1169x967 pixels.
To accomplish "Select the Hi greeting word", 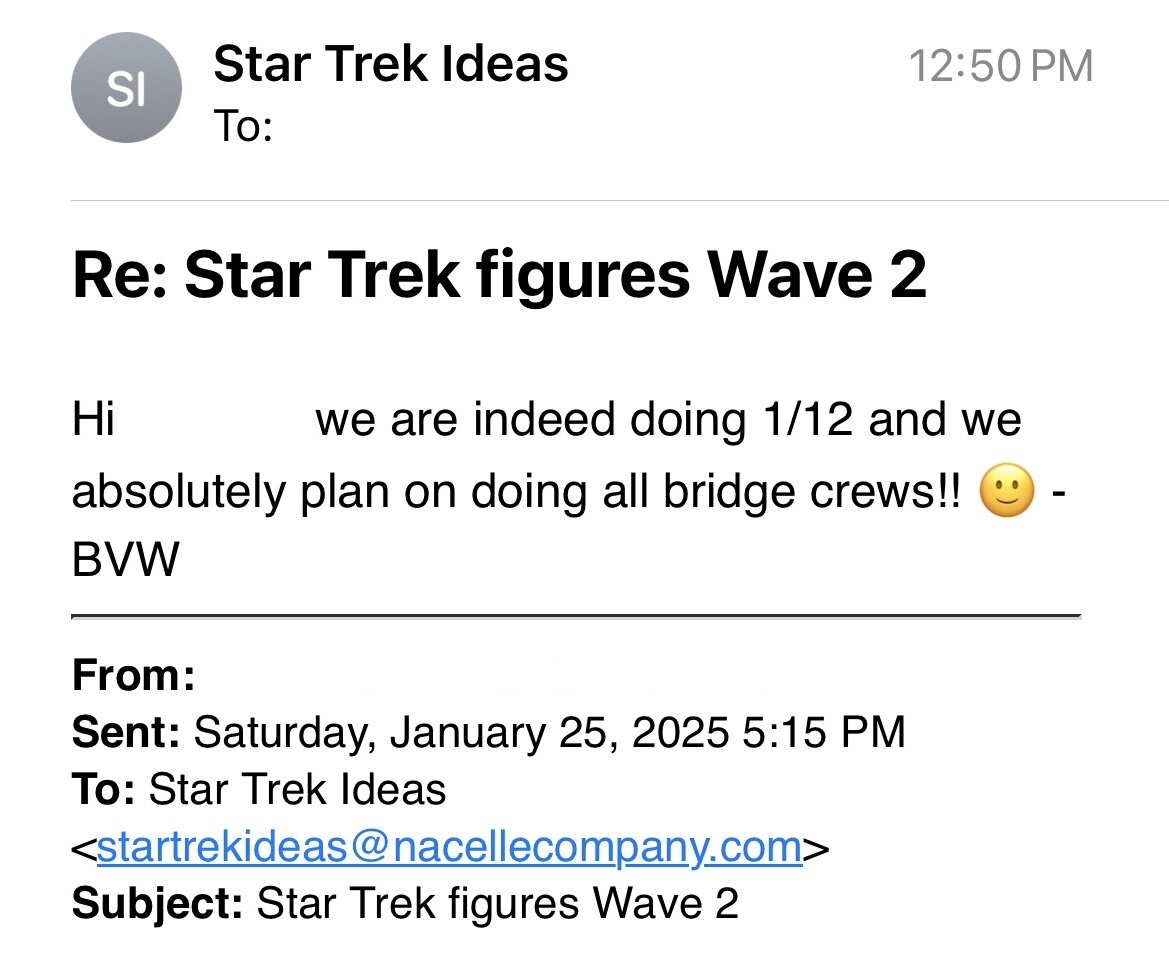I will pyautogui.click(x=93, y=418).
